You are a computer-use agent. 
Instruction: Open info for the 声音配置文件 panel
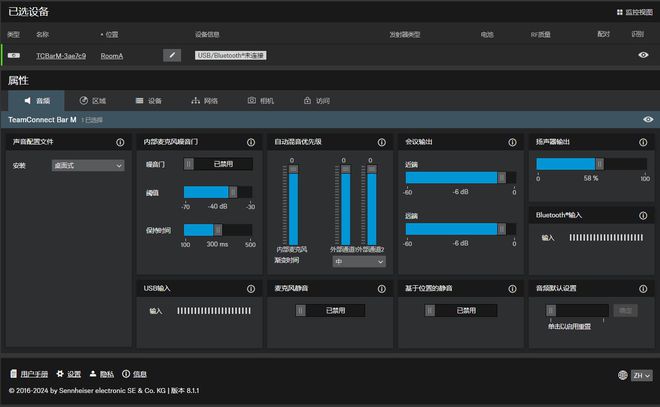120,142
